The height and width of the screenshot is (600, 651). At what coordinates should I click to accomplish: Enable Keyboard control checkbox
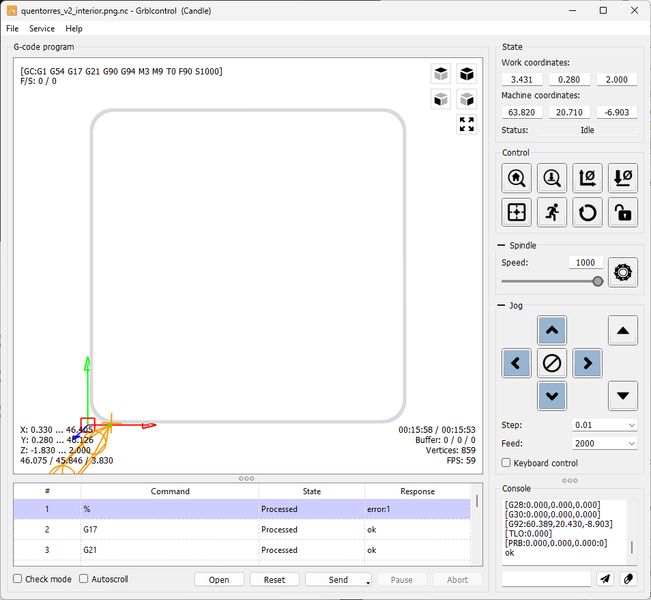pyautogui.click(x=506, y=463)
